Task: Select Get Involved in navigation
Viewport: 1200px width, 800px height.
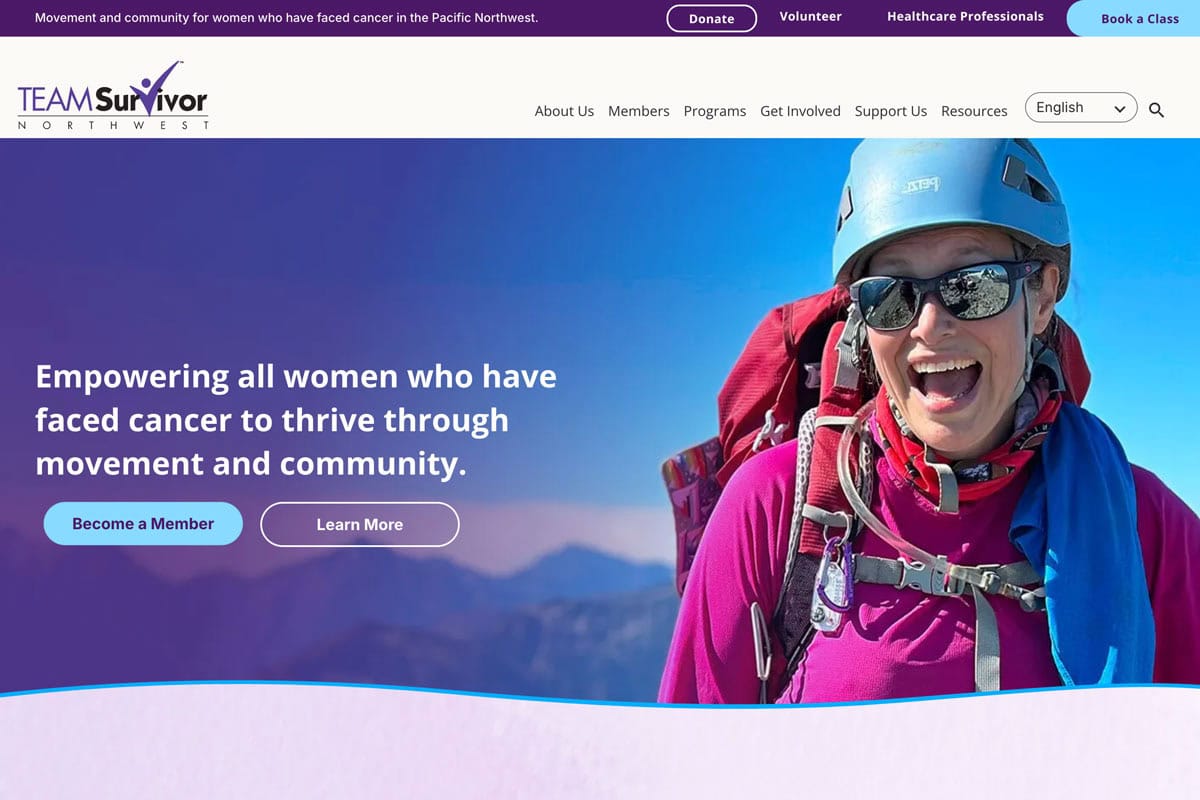Action: click(x=800, y=111)
